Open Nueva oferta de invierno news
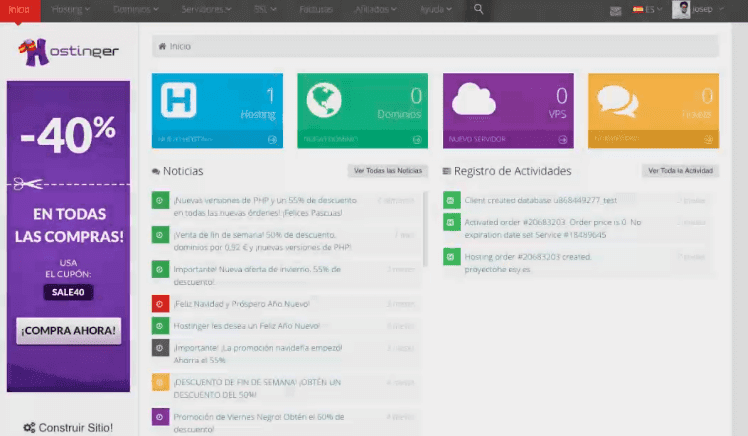Screen dimensions: 748x436 257,276
